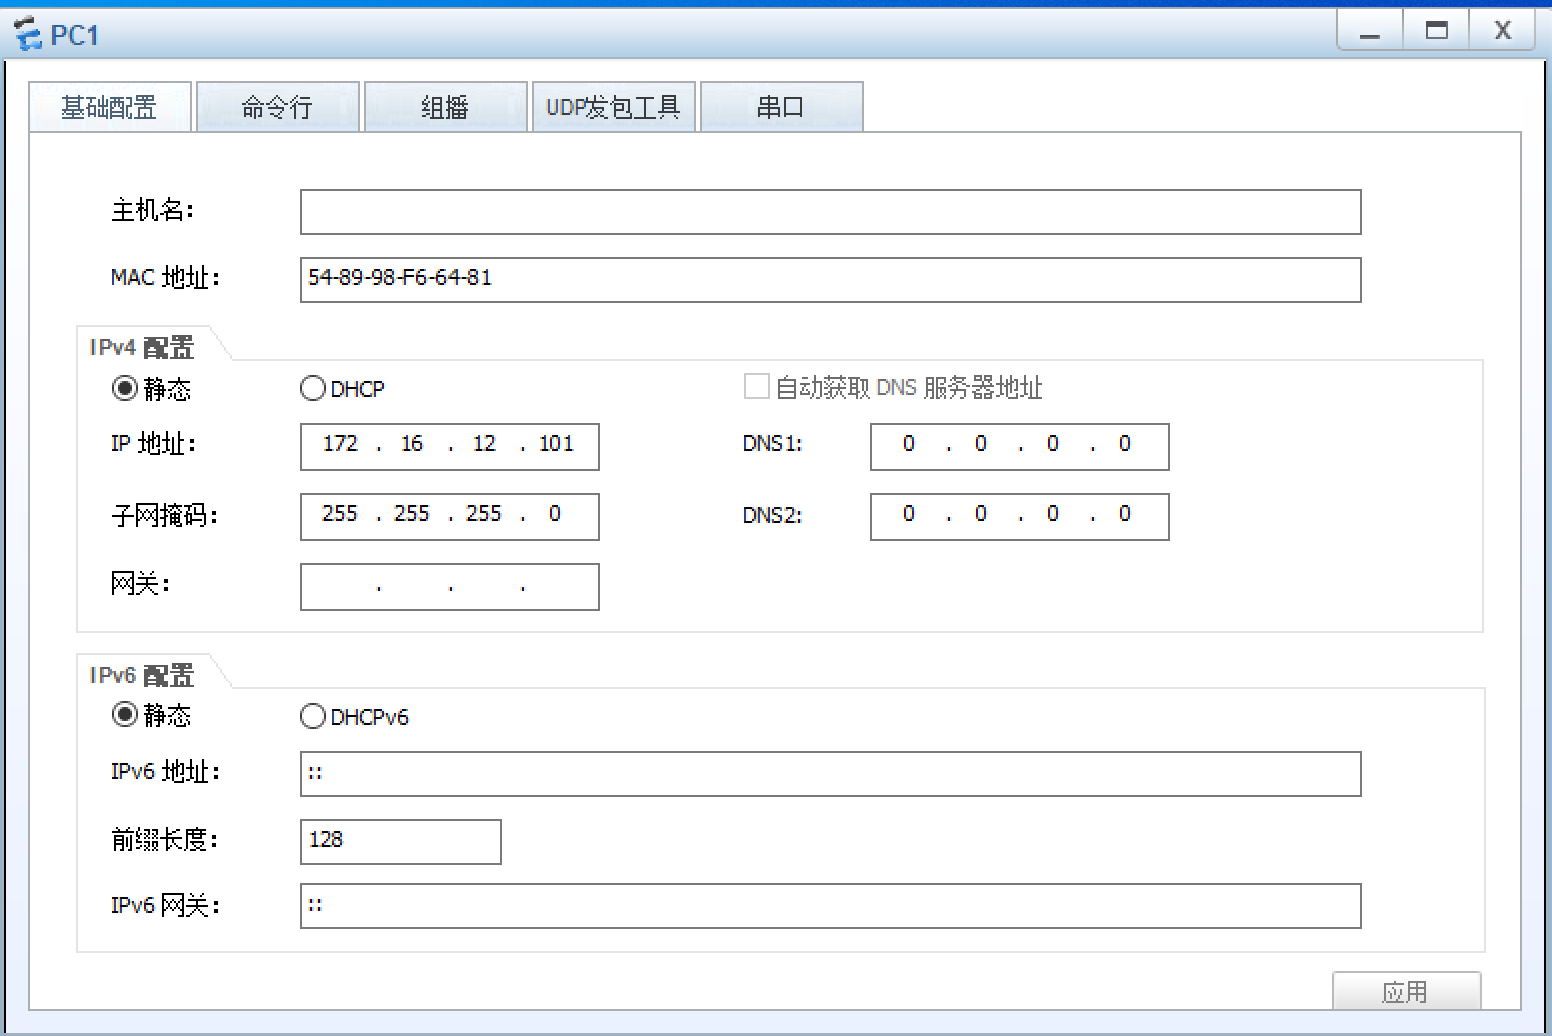Open the 组播 tab
The image size is (1552, 1036).
(445, 107)
